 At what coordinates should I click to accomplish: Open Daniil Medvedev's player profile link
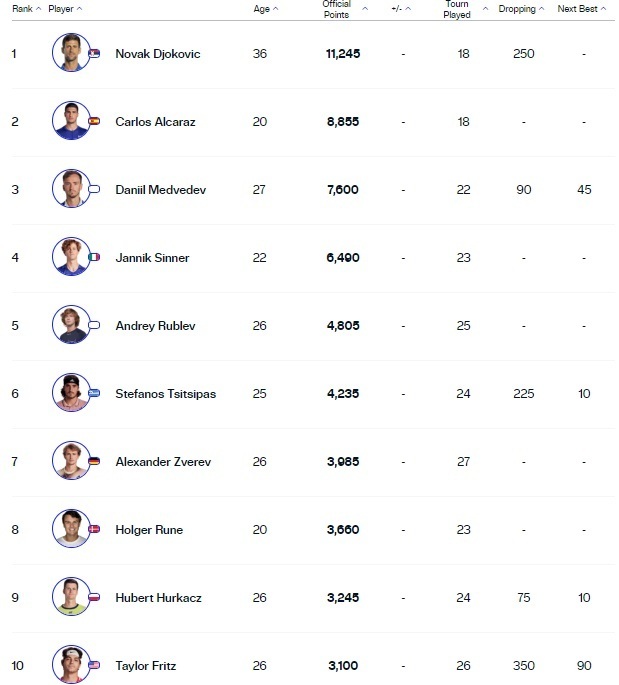160,190
